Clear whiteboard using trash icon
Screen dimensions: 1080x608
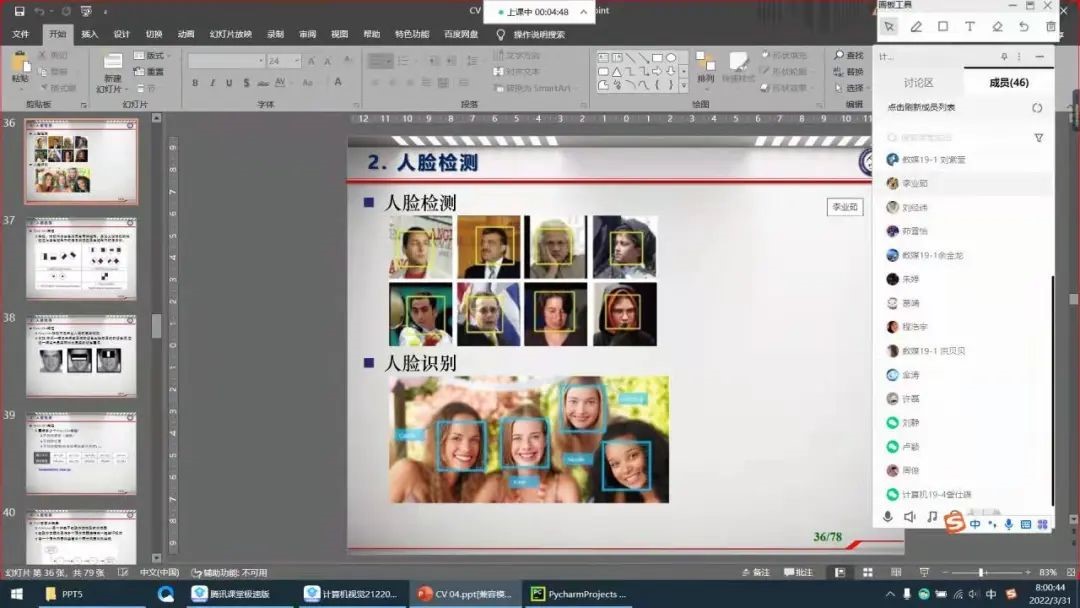pyautogui.click(x=1050, y=27)
